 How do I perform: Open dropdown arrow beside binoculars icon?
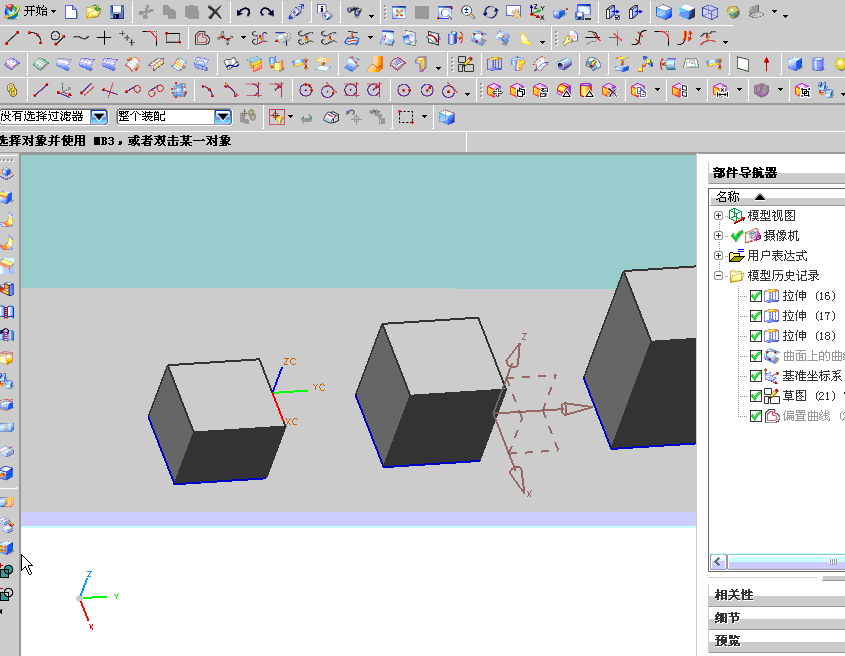tap(371, 15)
